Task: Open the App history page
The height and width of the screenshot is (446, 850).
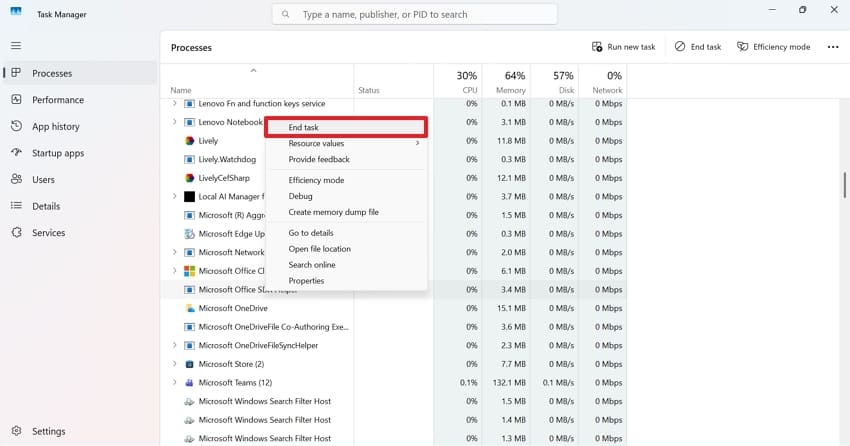Action: pos(56,126)
